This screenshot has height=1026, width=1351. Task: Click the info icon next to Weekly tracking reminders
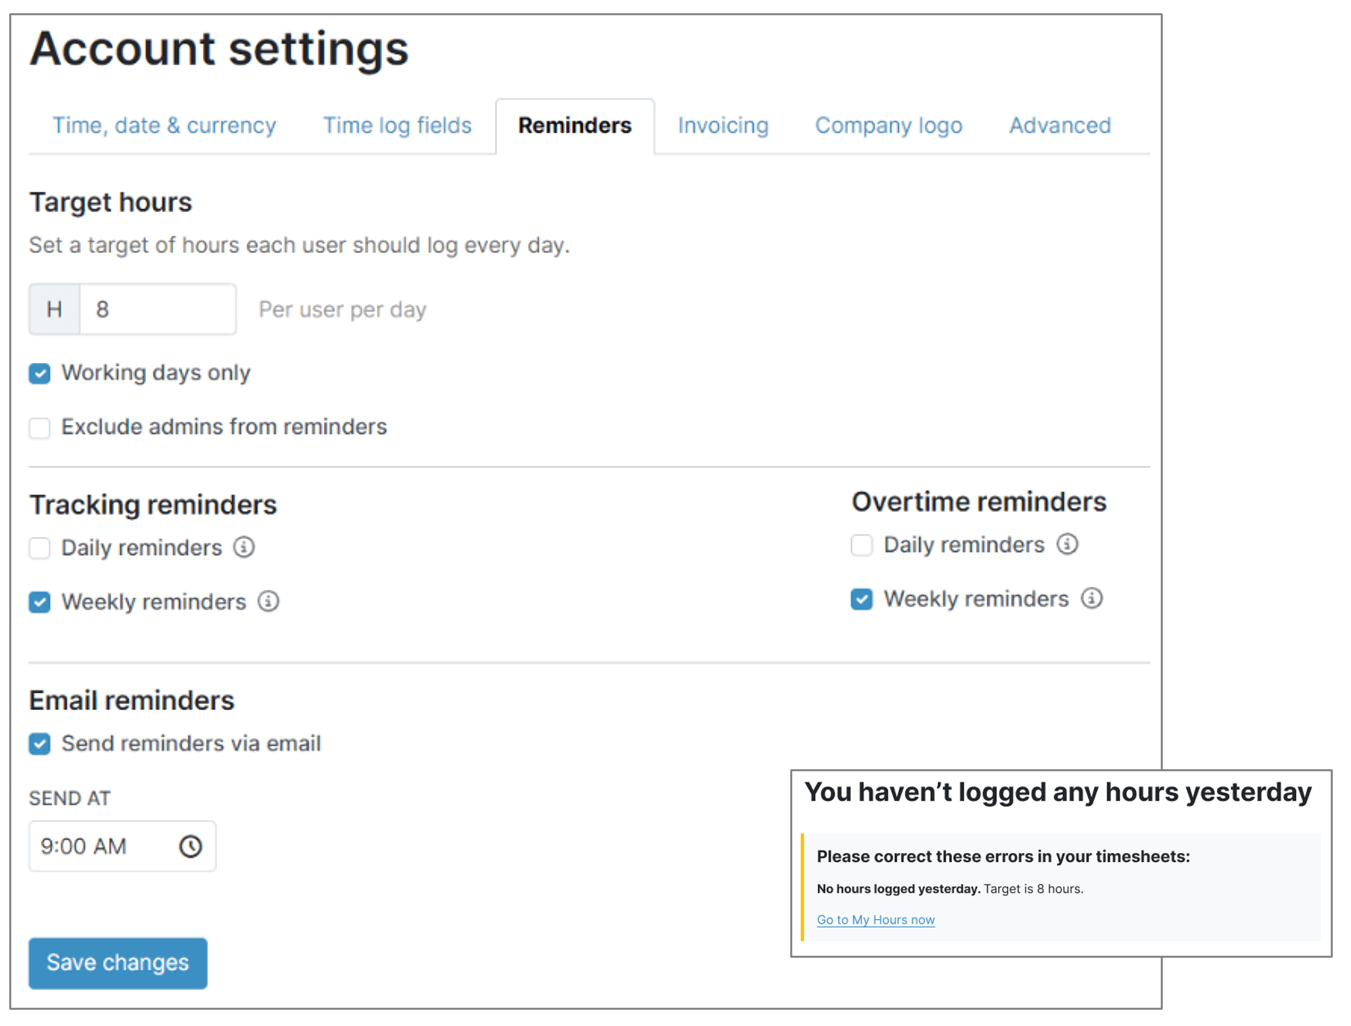click(x=268, y=602)
